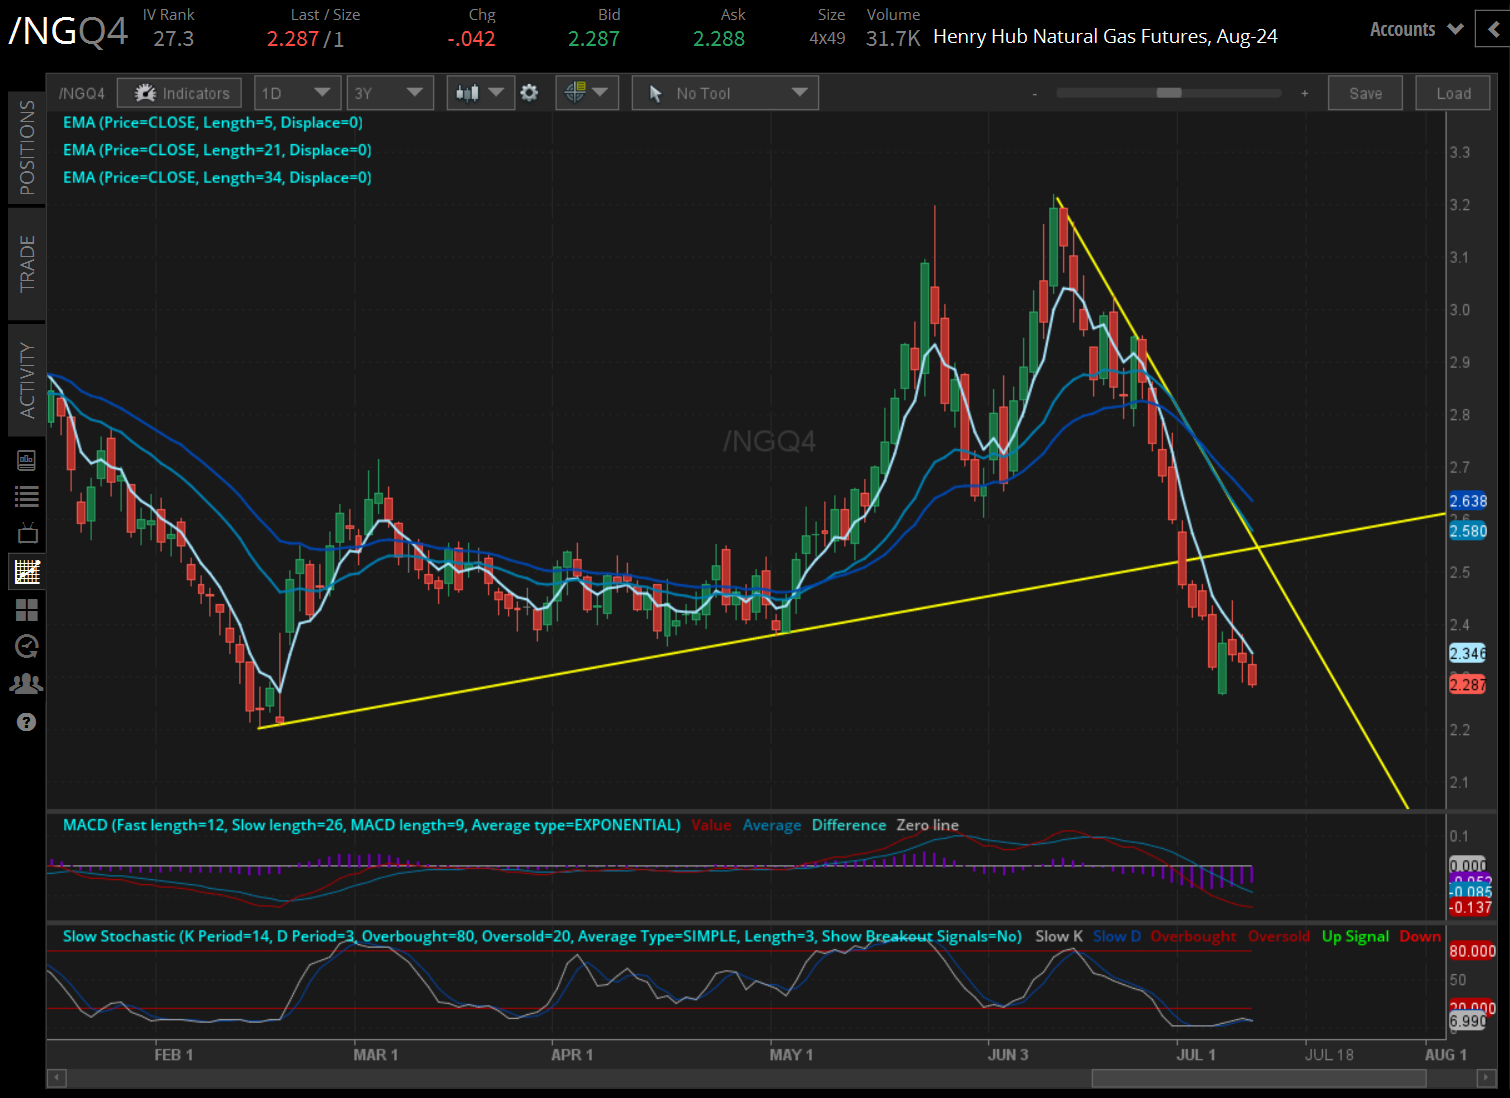1510x1098 pixels.
Task: Collapse the panel with the left chevron
Action: [x=1493, y=30]
